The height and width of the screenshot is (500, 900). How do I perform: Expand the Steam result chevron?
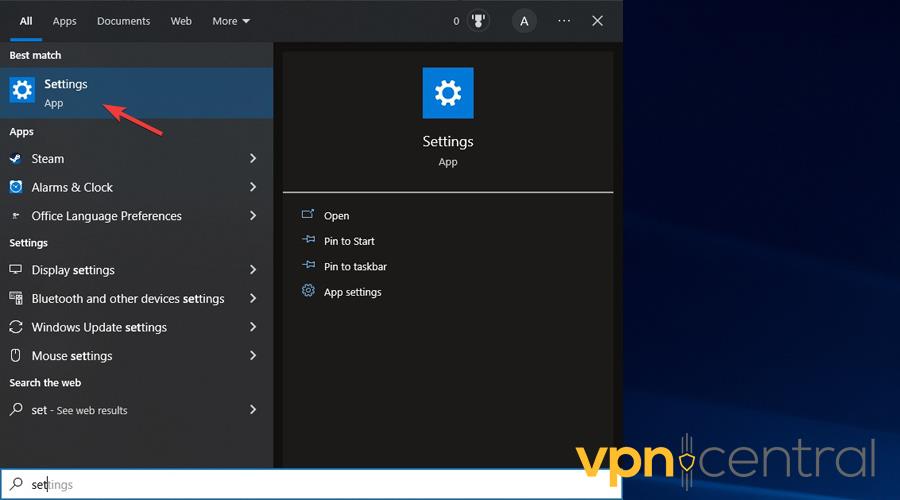(x=253, y=158)
